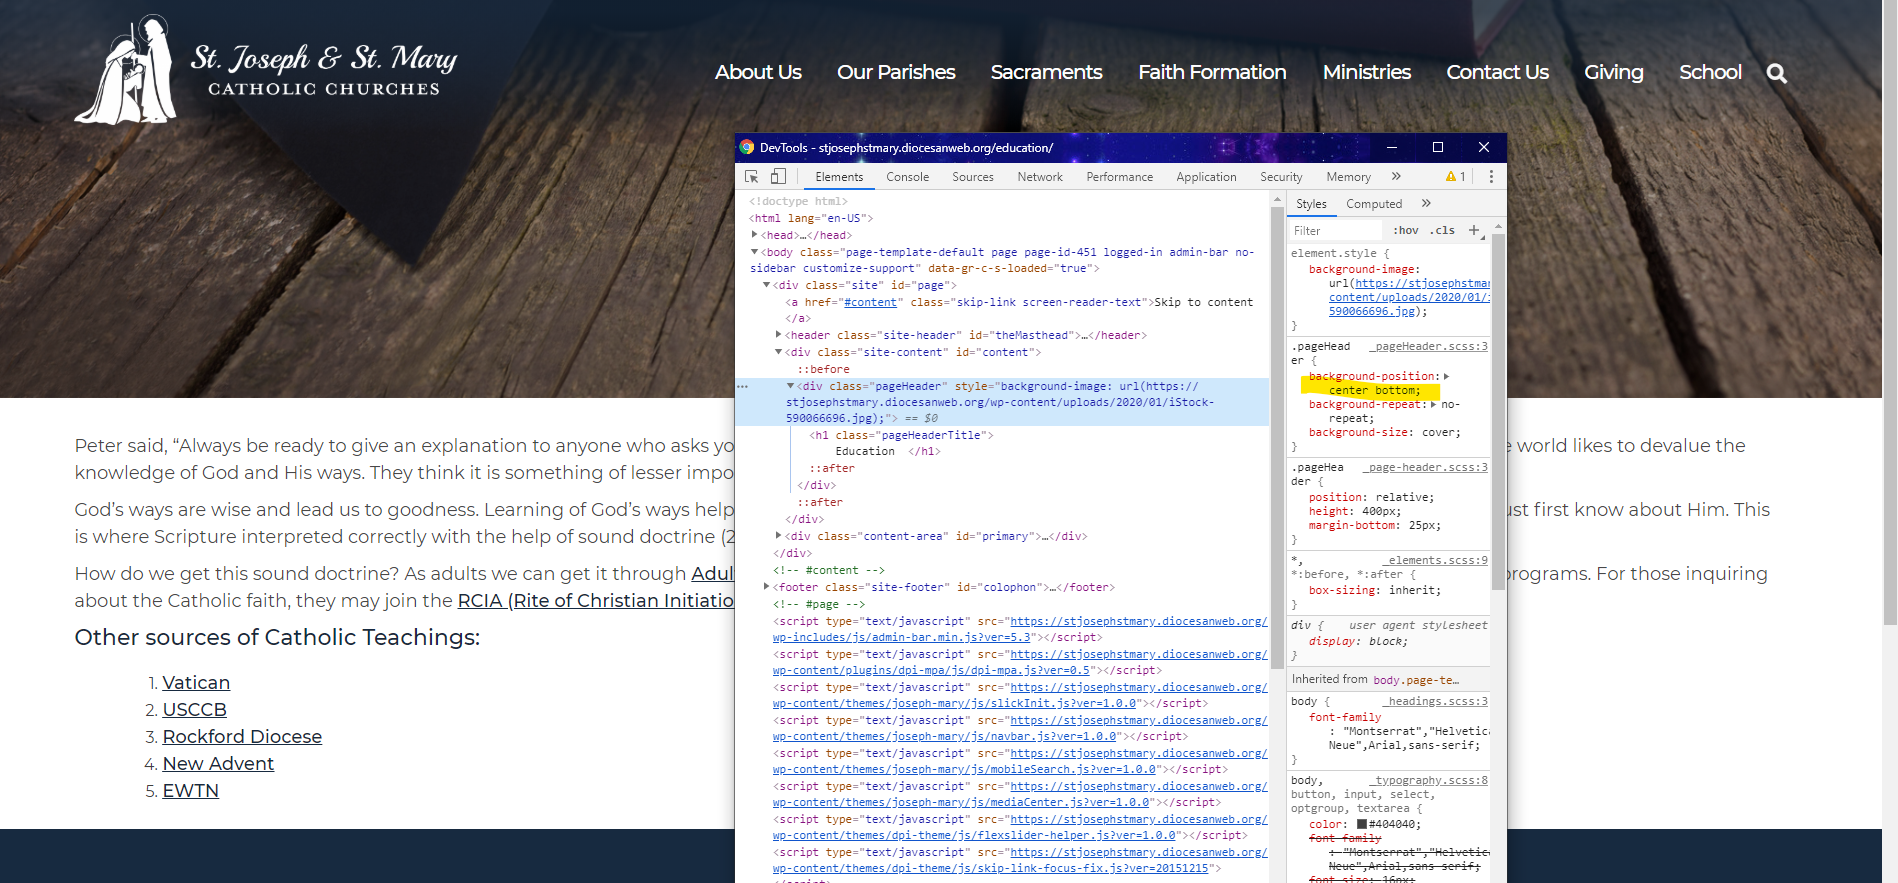This screenshot has height=883, width=1898.
Task: Open the Vatican link
Action: pos(196,683)
